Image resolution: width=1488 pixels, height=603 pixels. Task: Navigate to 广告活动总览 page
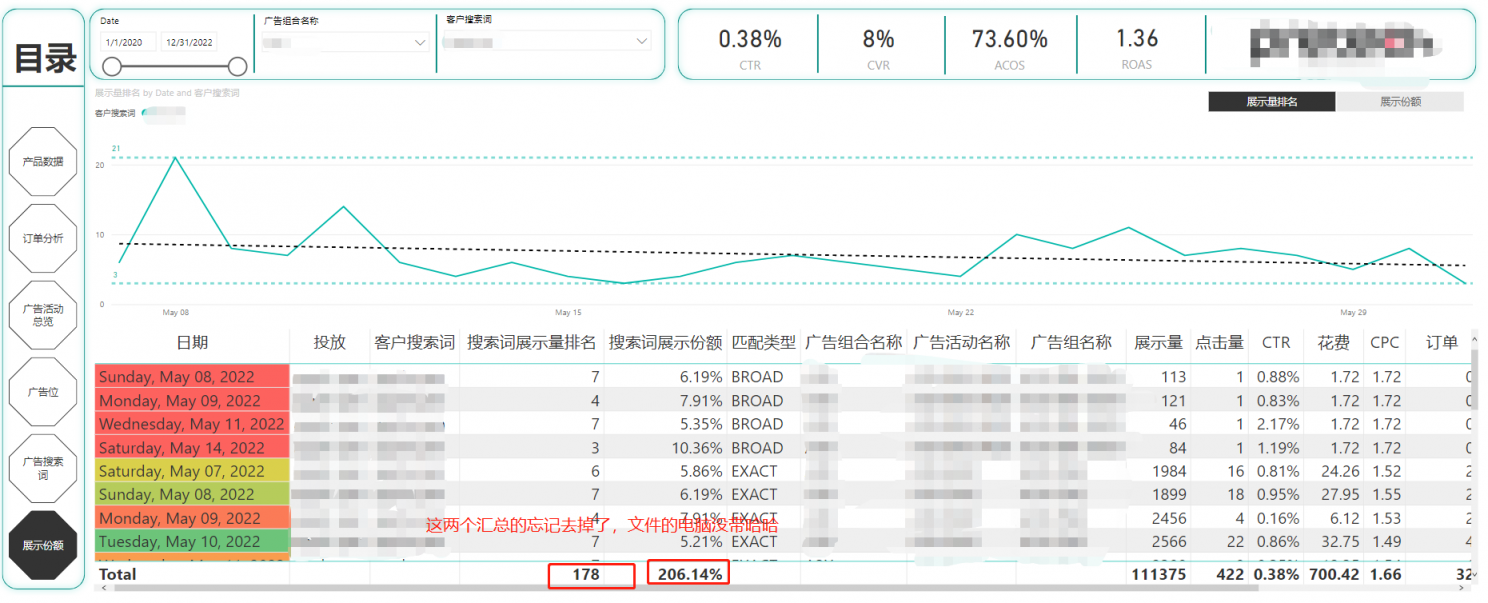pyautogui.click(x=43, y=315)
